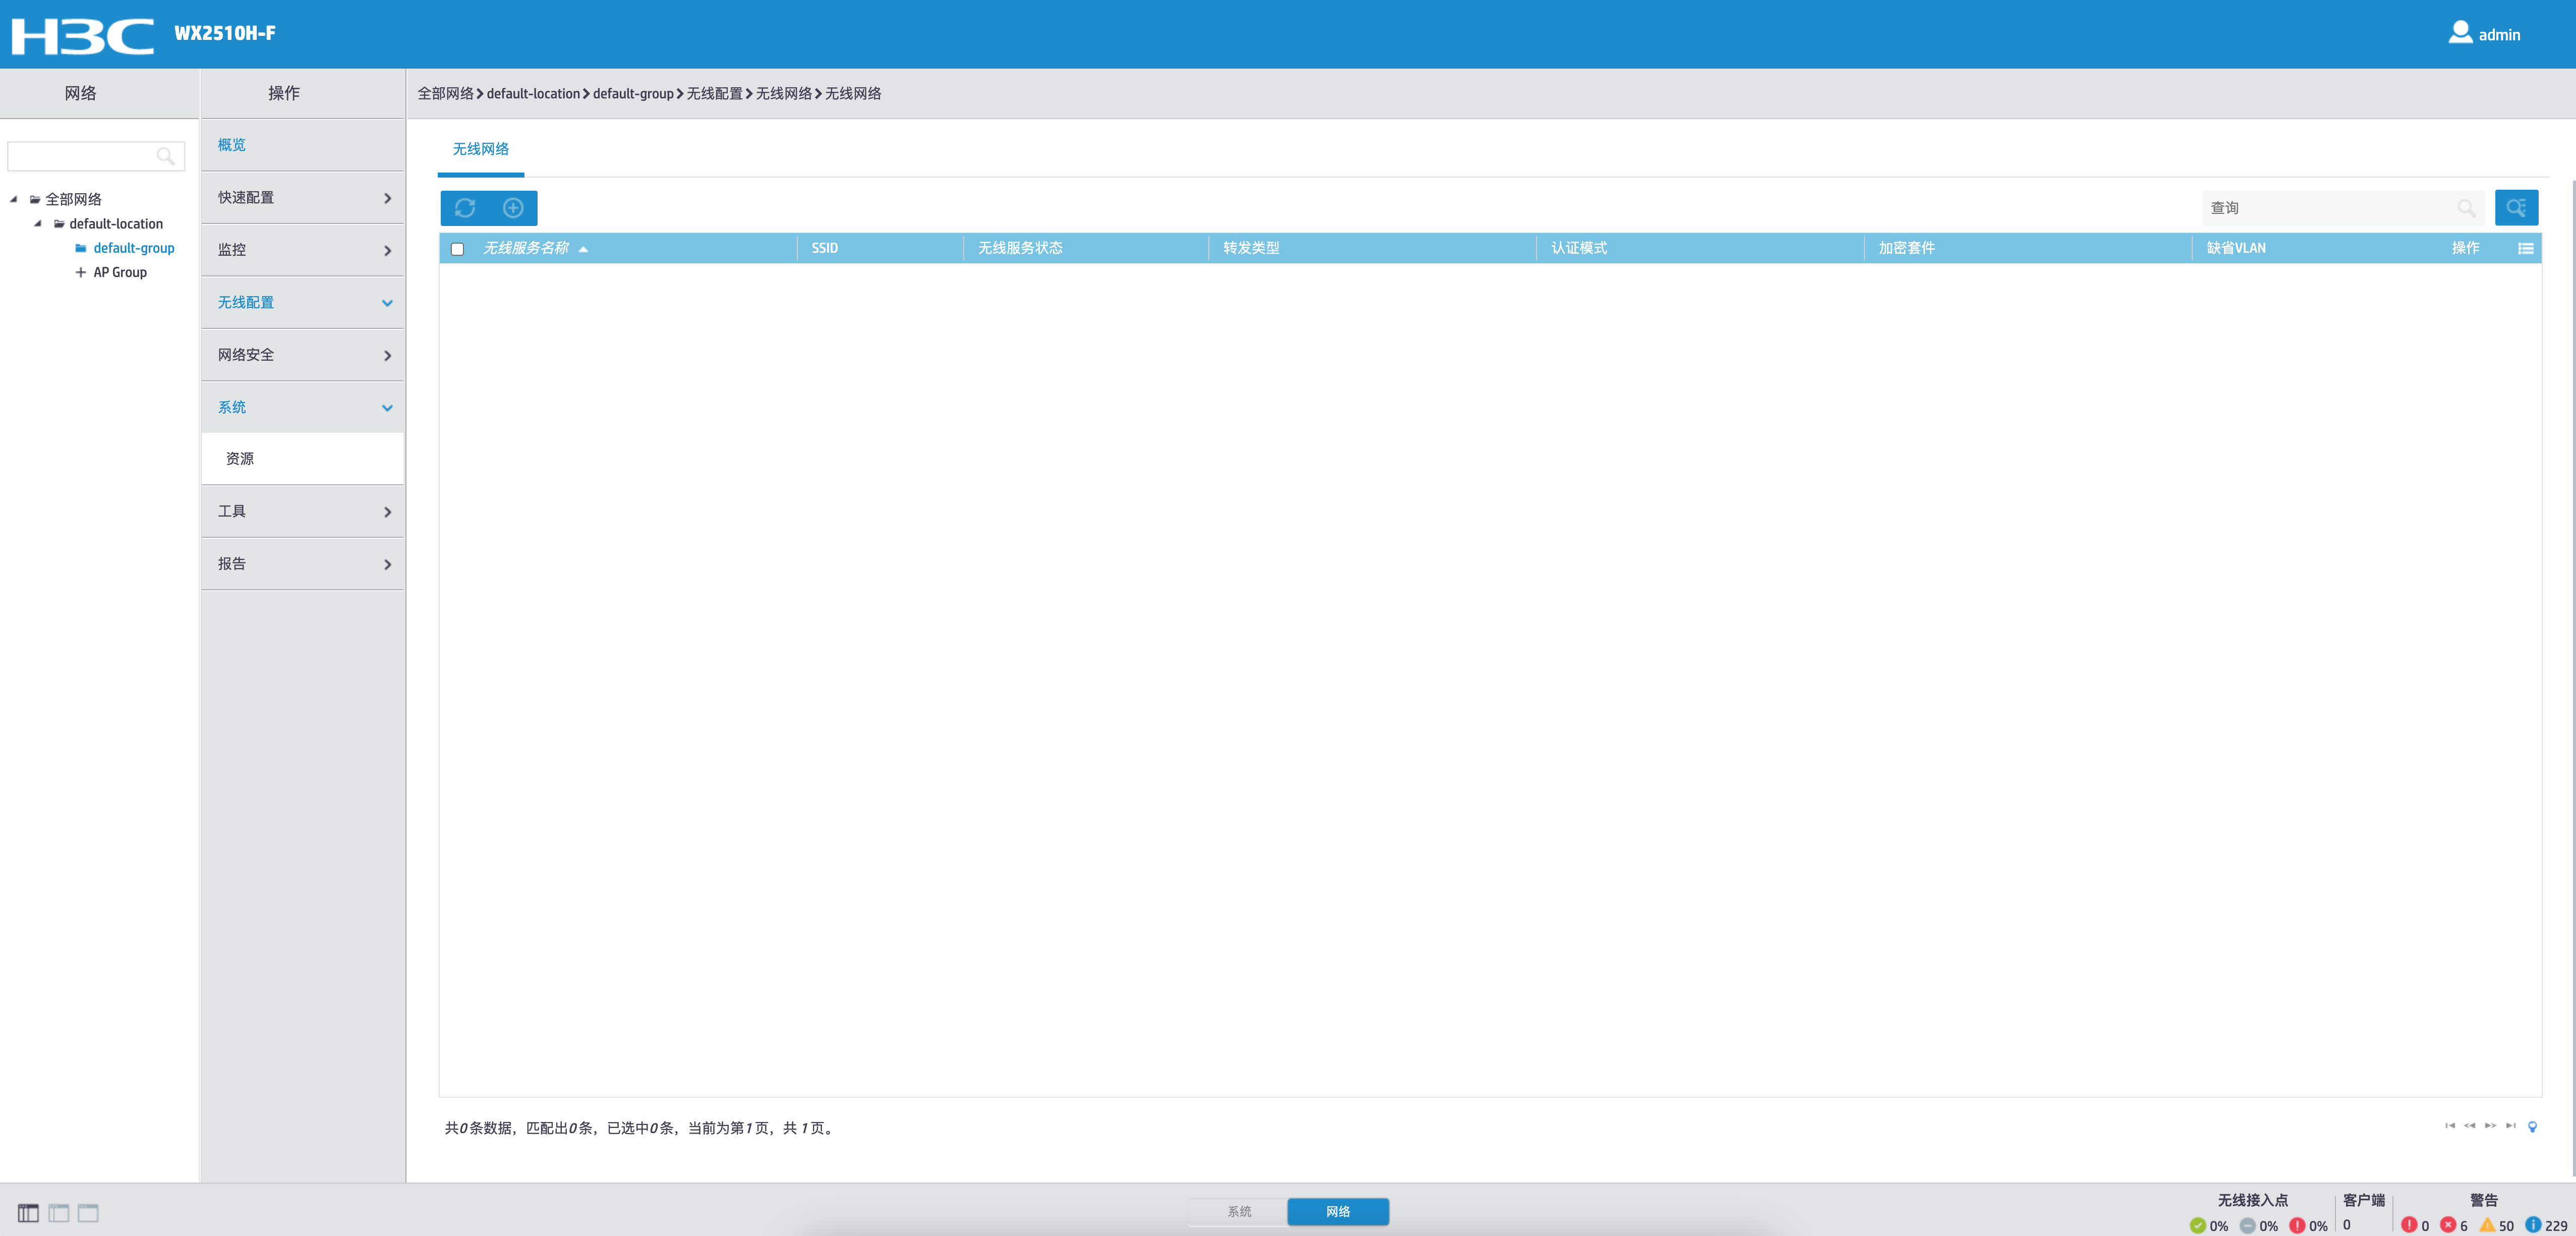
Task: Toggle the select-all checkbox in the table header
Action: (457, 249)
